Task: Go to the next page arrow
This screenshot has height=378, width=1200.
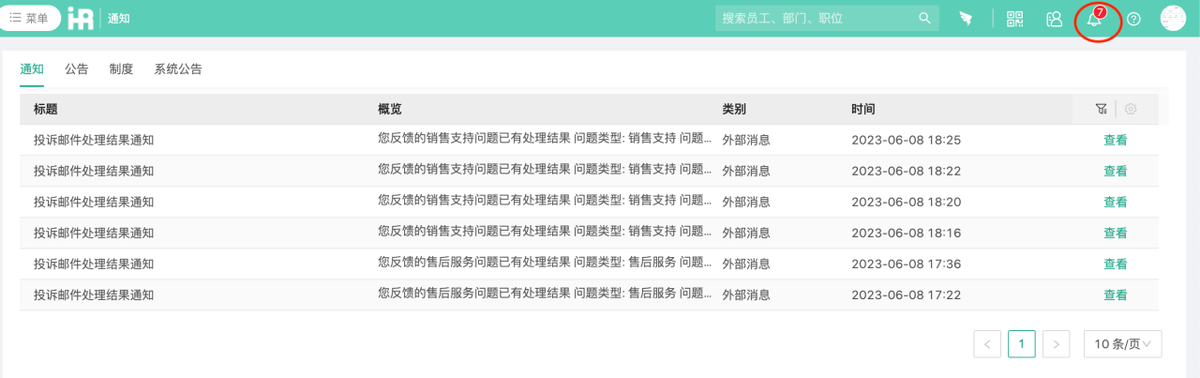Action: click(x=1056, y=344)
